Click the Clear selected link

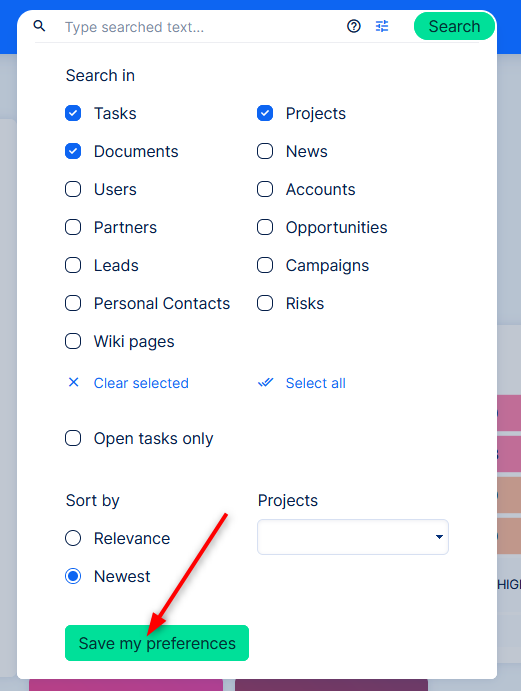(x=141, y=383)
